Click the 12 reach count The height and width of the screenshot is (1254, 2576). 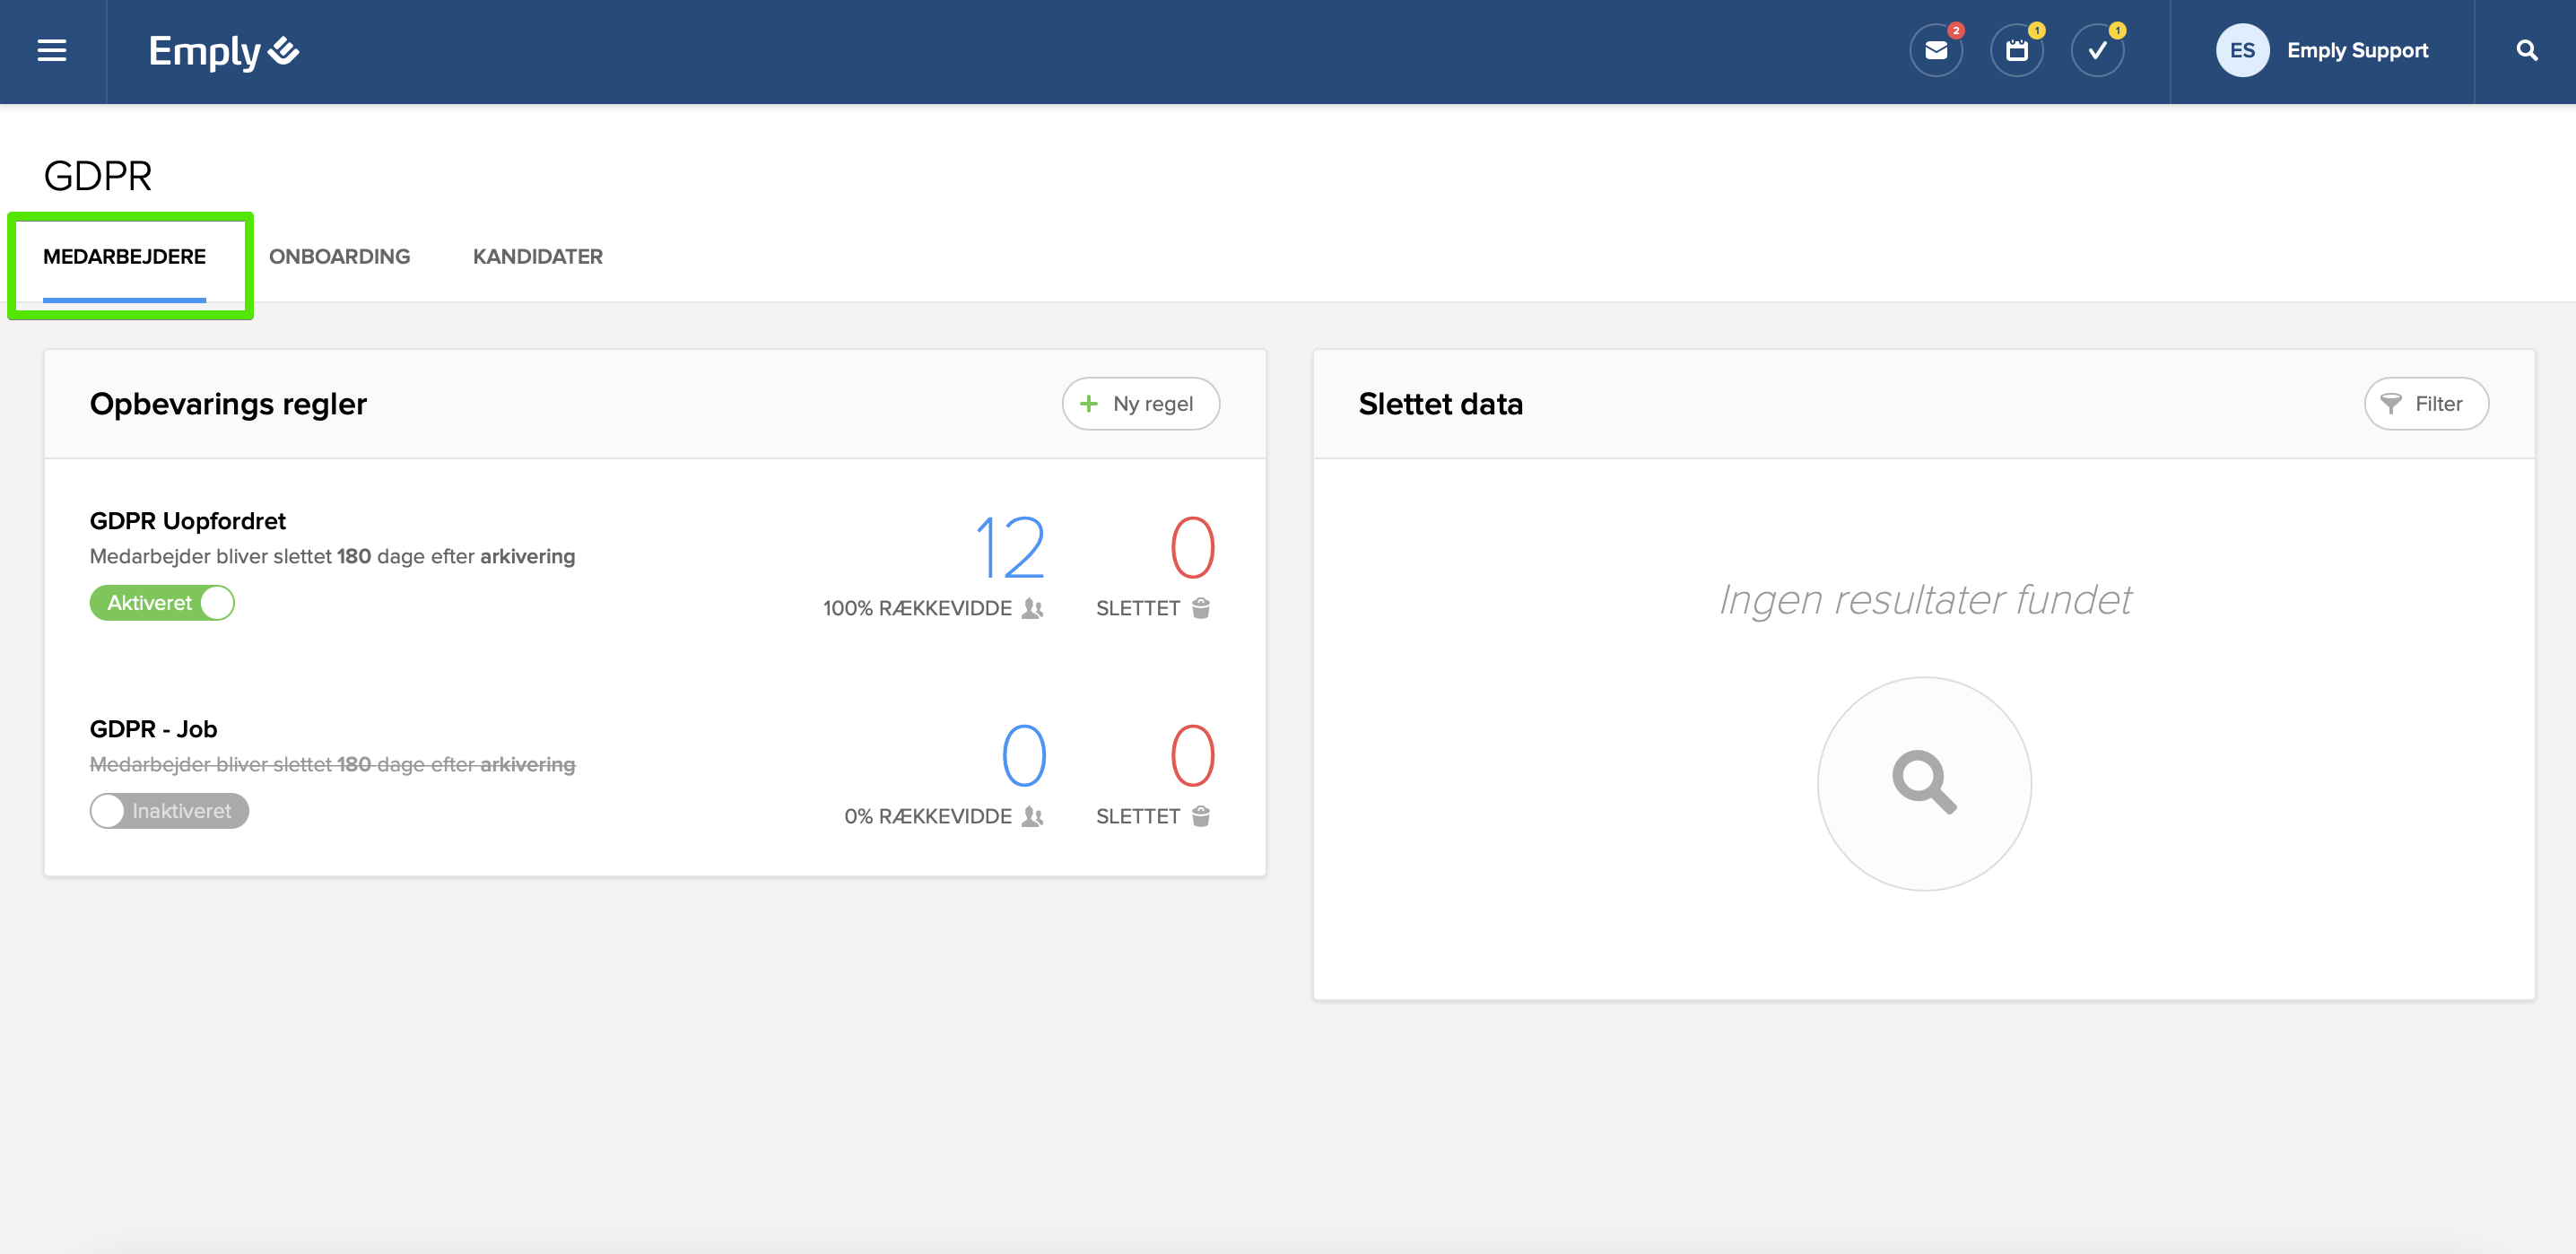(x=1009, y=548)
